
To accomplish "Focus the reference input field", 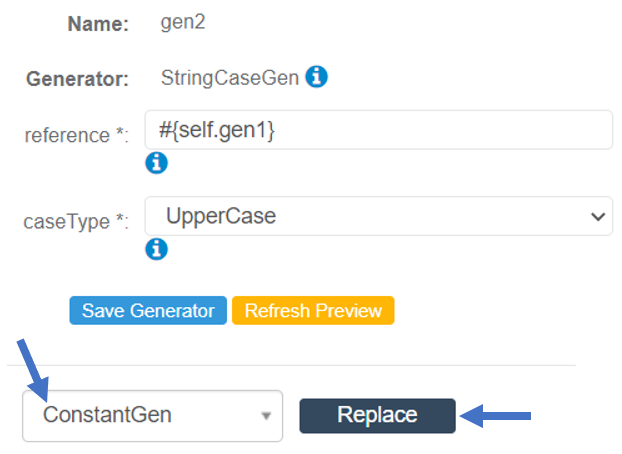I will [378, 130].
